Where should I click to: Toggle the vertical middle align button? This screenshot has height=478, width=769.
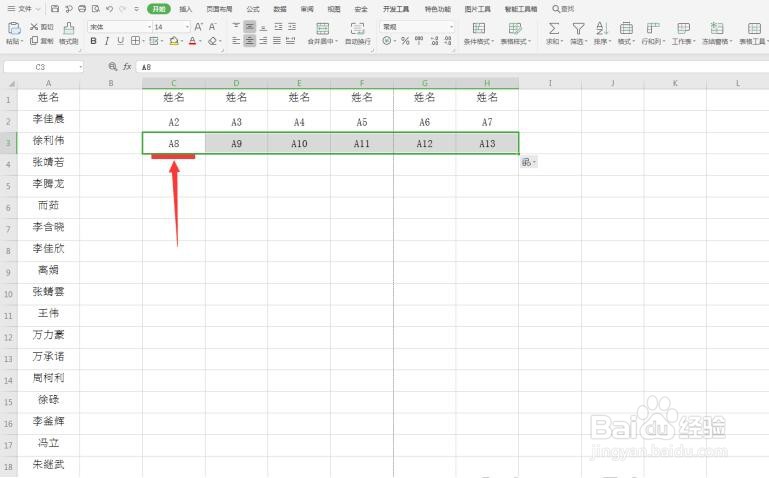(x=250, y=26)
